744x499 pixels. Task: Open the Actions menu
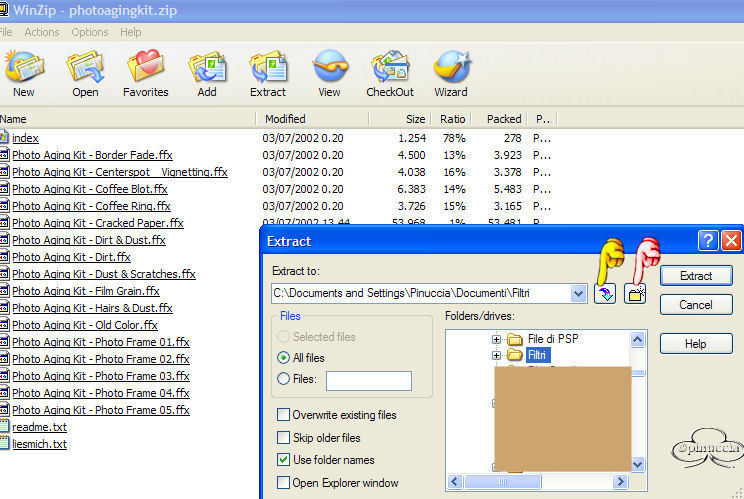[x=42, y=32]
